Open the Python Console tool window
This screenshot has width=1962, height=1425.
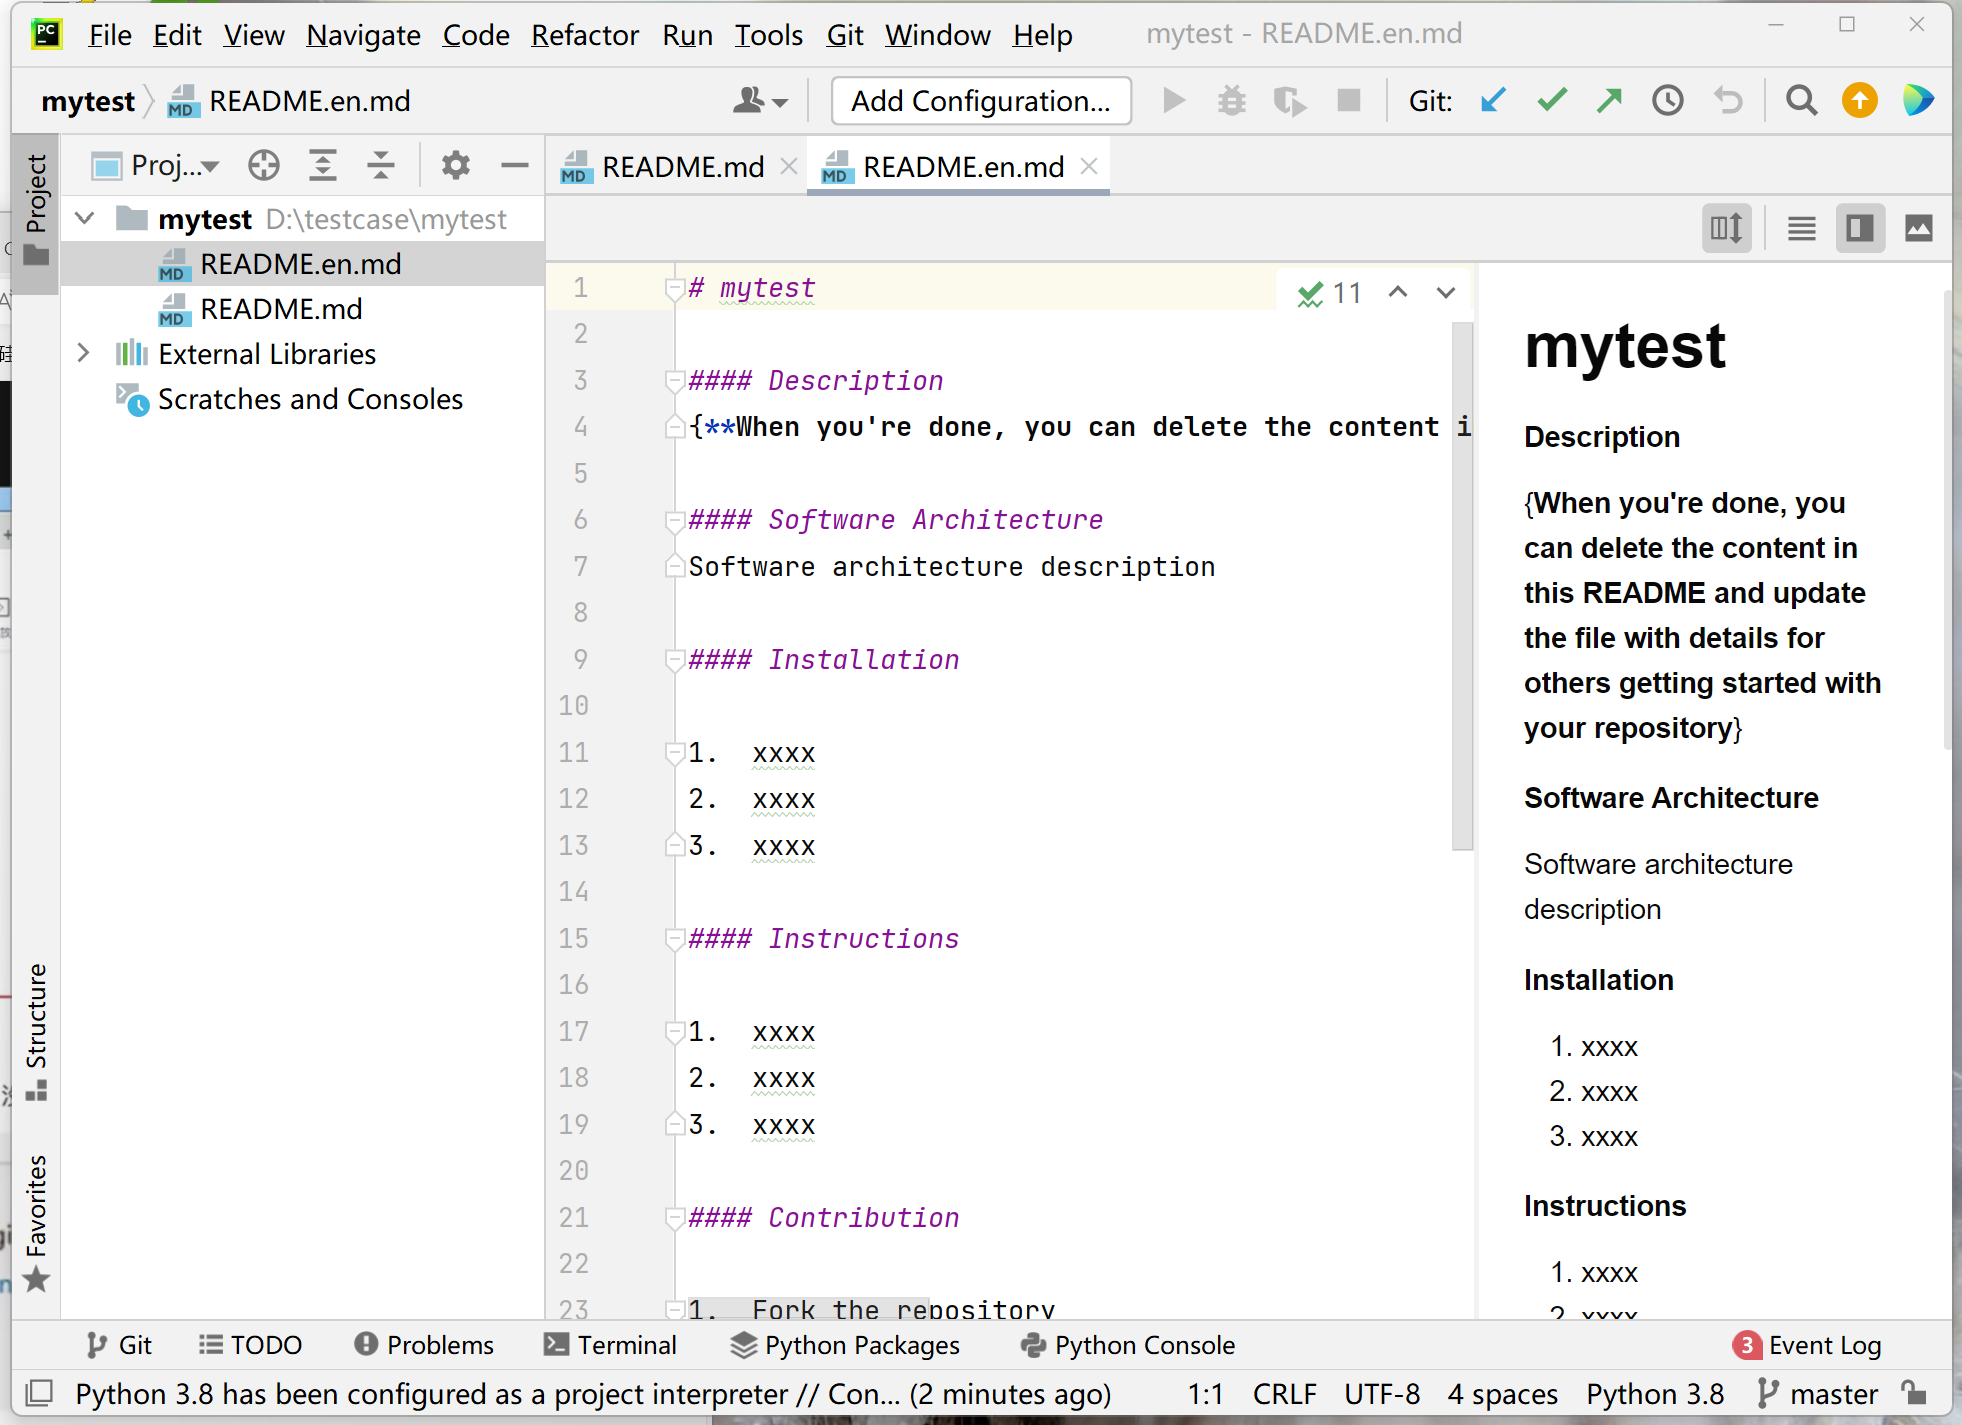coord(1128,1345)
